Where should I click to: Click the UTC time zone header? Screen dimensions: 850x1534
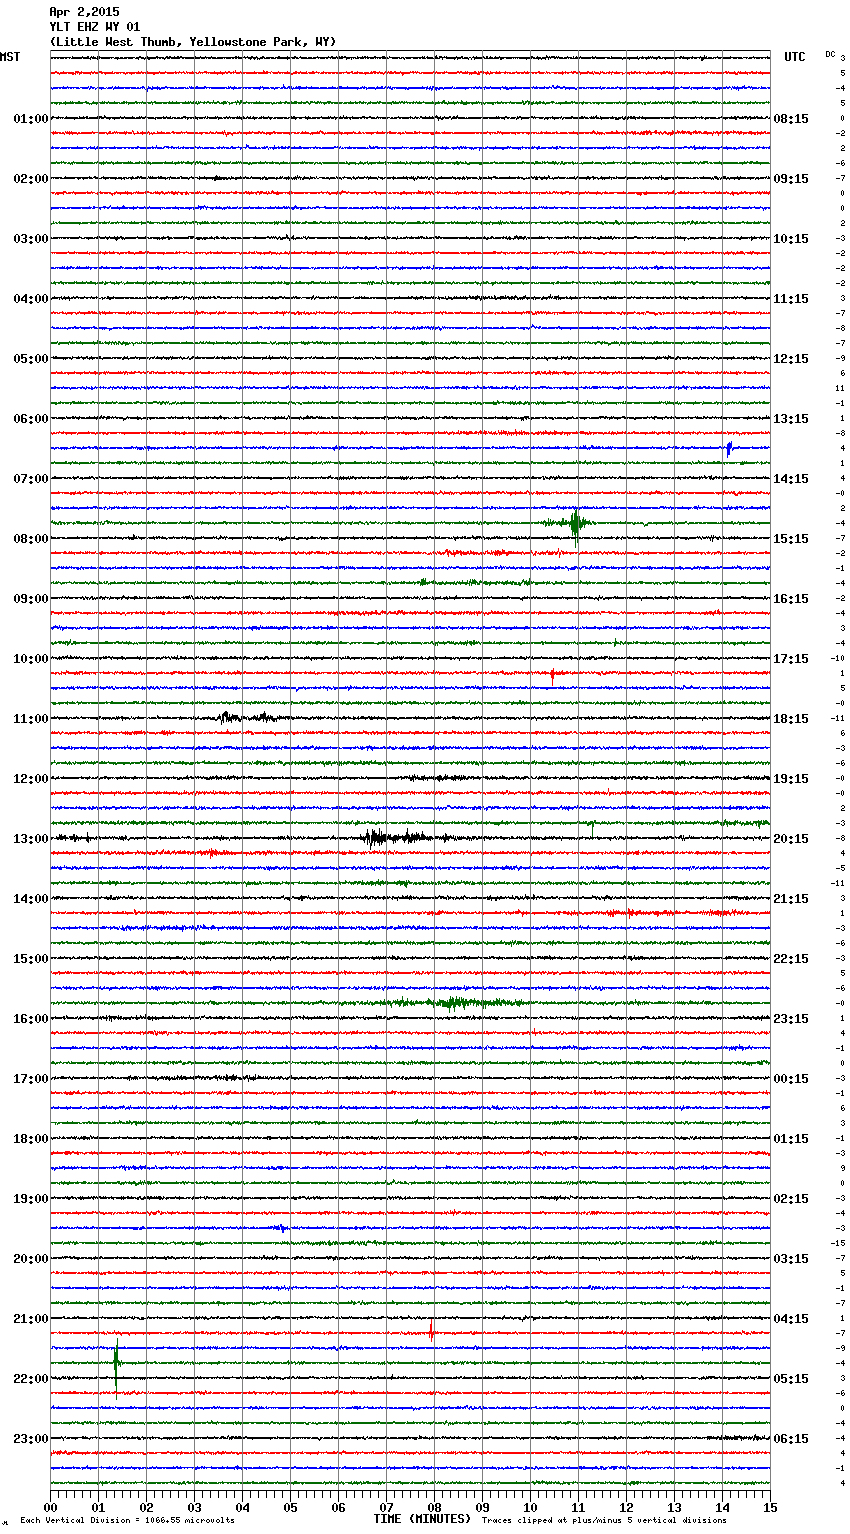coord(795,57)
